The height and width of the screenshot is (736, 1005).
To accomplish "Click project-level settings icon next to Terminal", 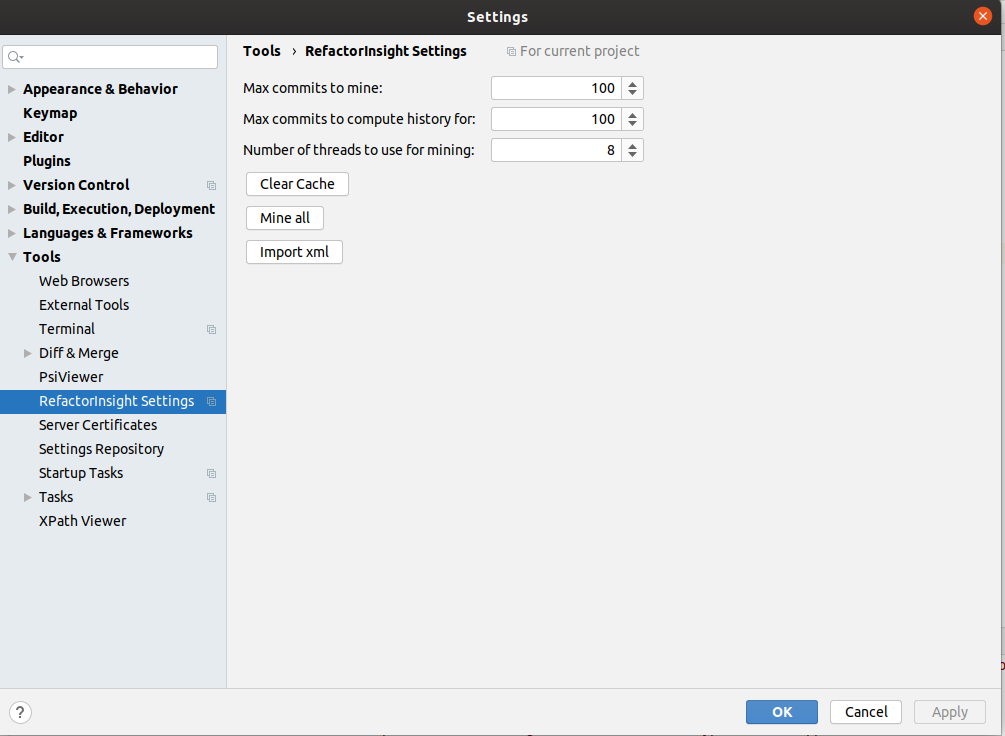I will 210,329.
